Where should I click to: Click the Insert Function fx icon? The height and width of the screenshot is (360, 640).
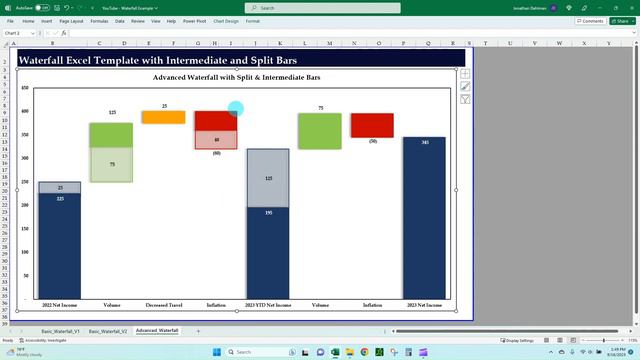(64, 33)
